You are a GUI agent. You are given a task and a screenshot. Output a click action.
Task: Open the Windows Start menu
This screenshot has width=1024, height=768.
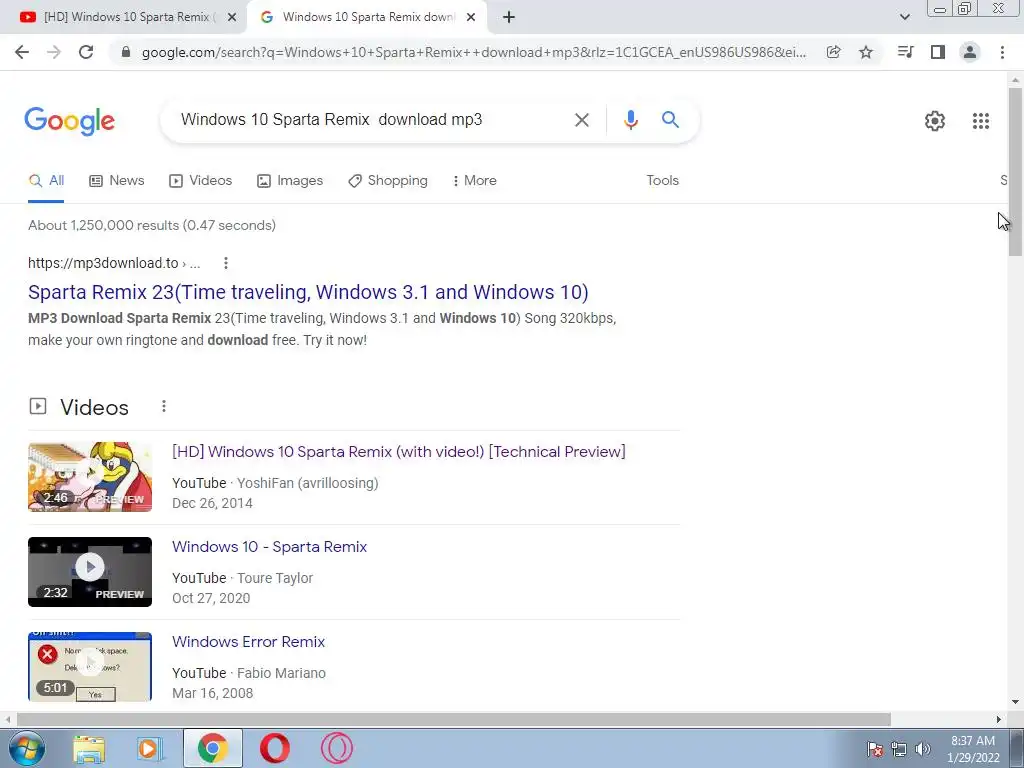[x=27, y=748]
